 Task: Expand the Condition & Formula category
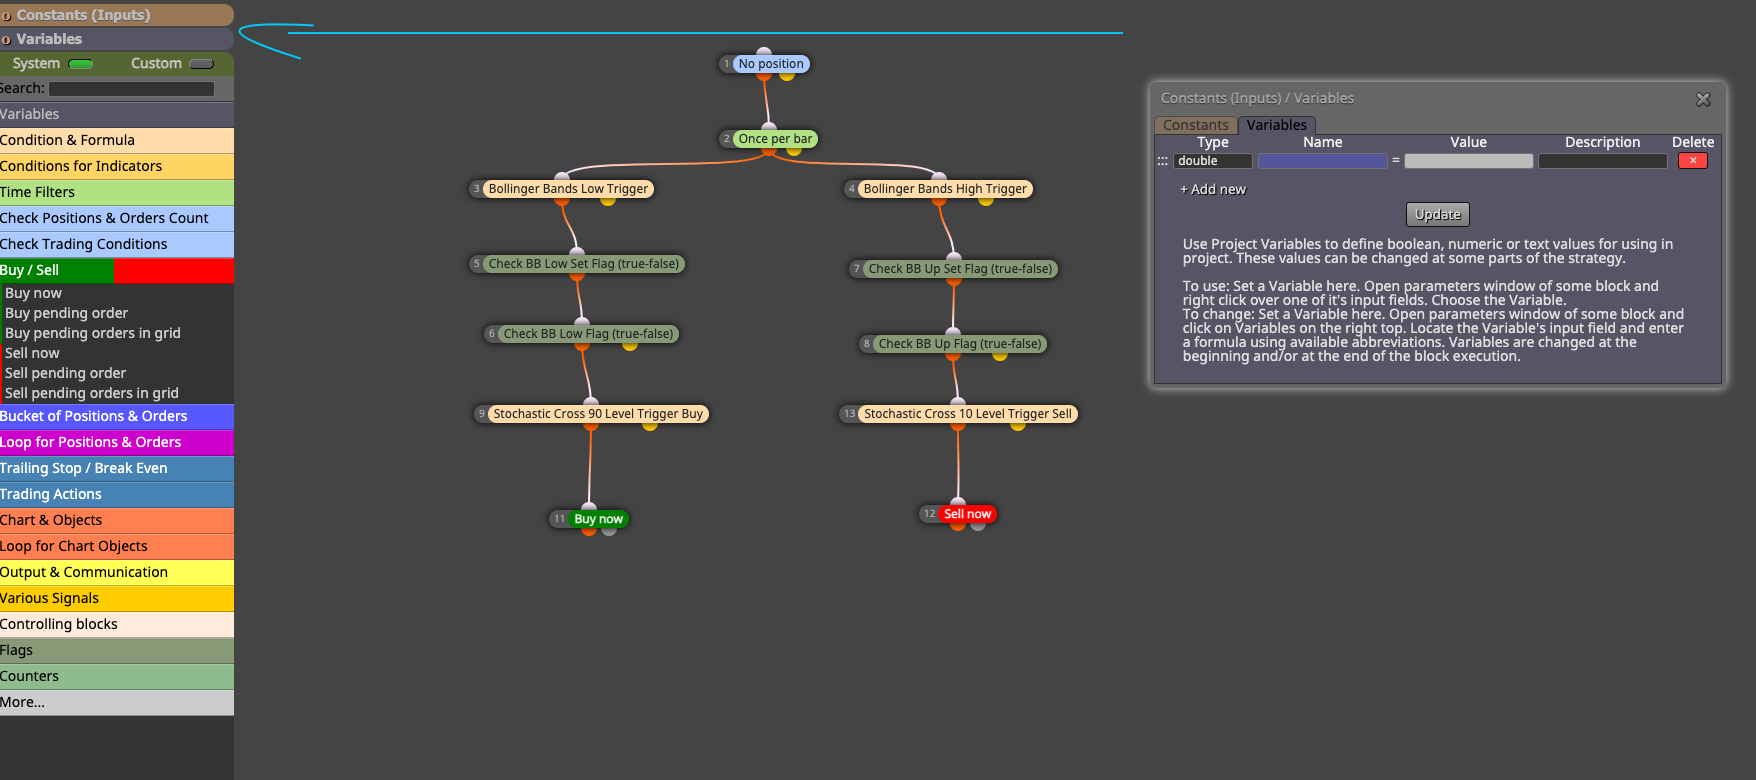pos(117,140)
